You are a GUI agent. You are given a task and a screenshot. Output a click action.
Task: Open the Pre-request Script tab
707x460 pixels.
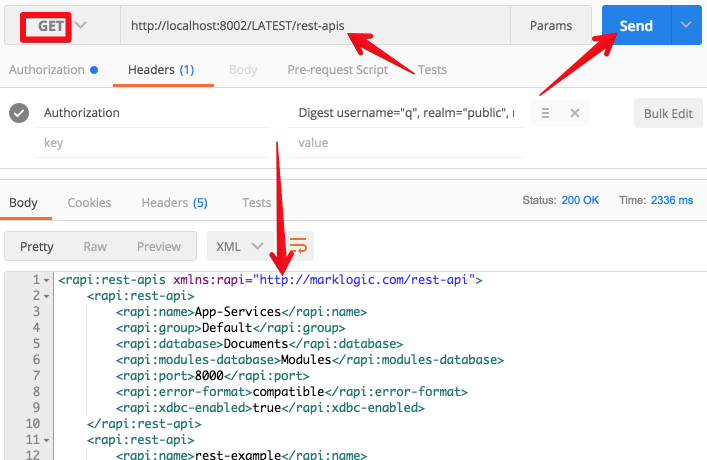pyautogui.click(x=338, y=70)
